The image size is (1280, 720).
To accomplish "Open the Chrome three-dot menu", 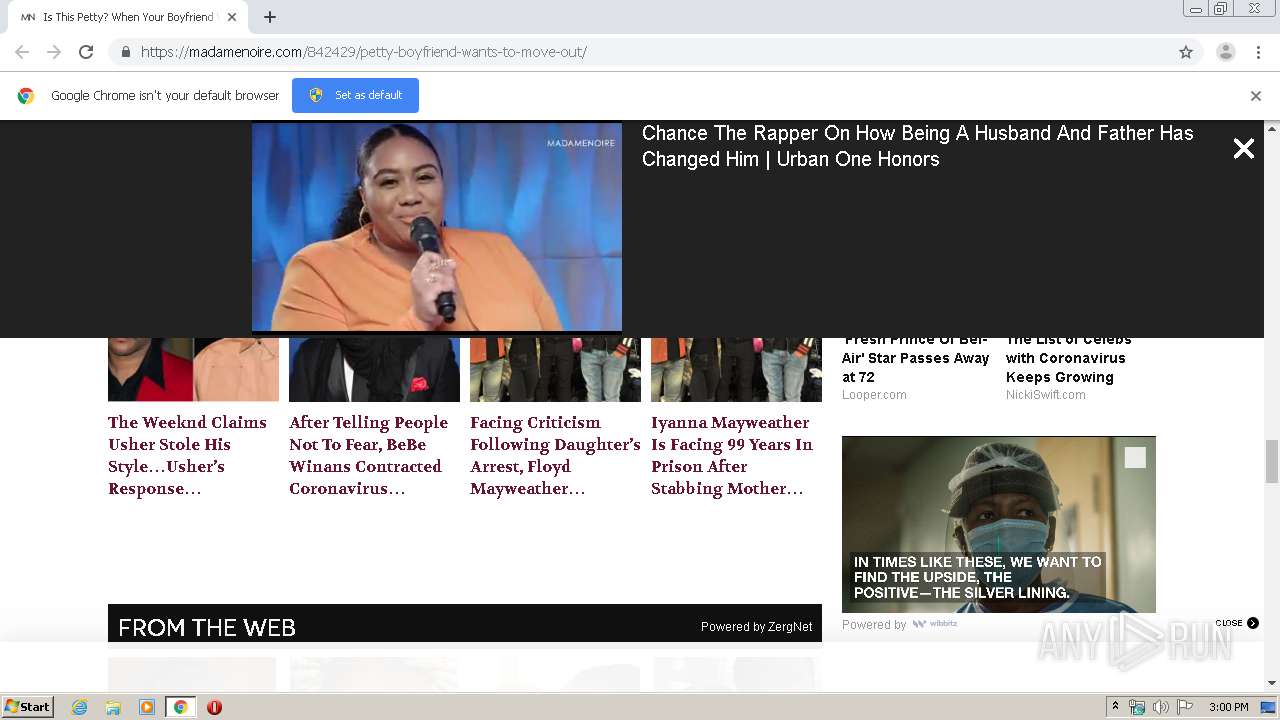I will (1258, 52).
